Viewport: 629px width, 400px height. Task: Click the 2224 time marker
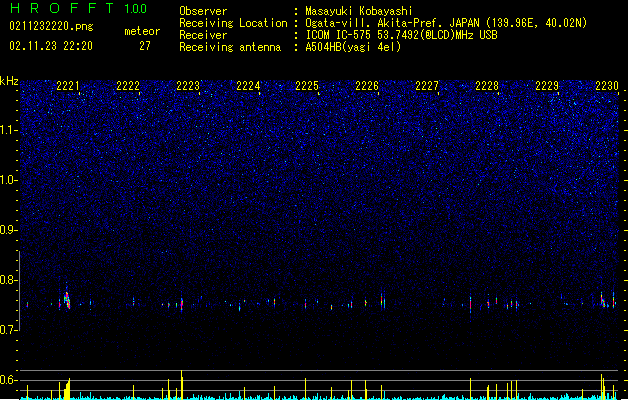tap(248, 86)
